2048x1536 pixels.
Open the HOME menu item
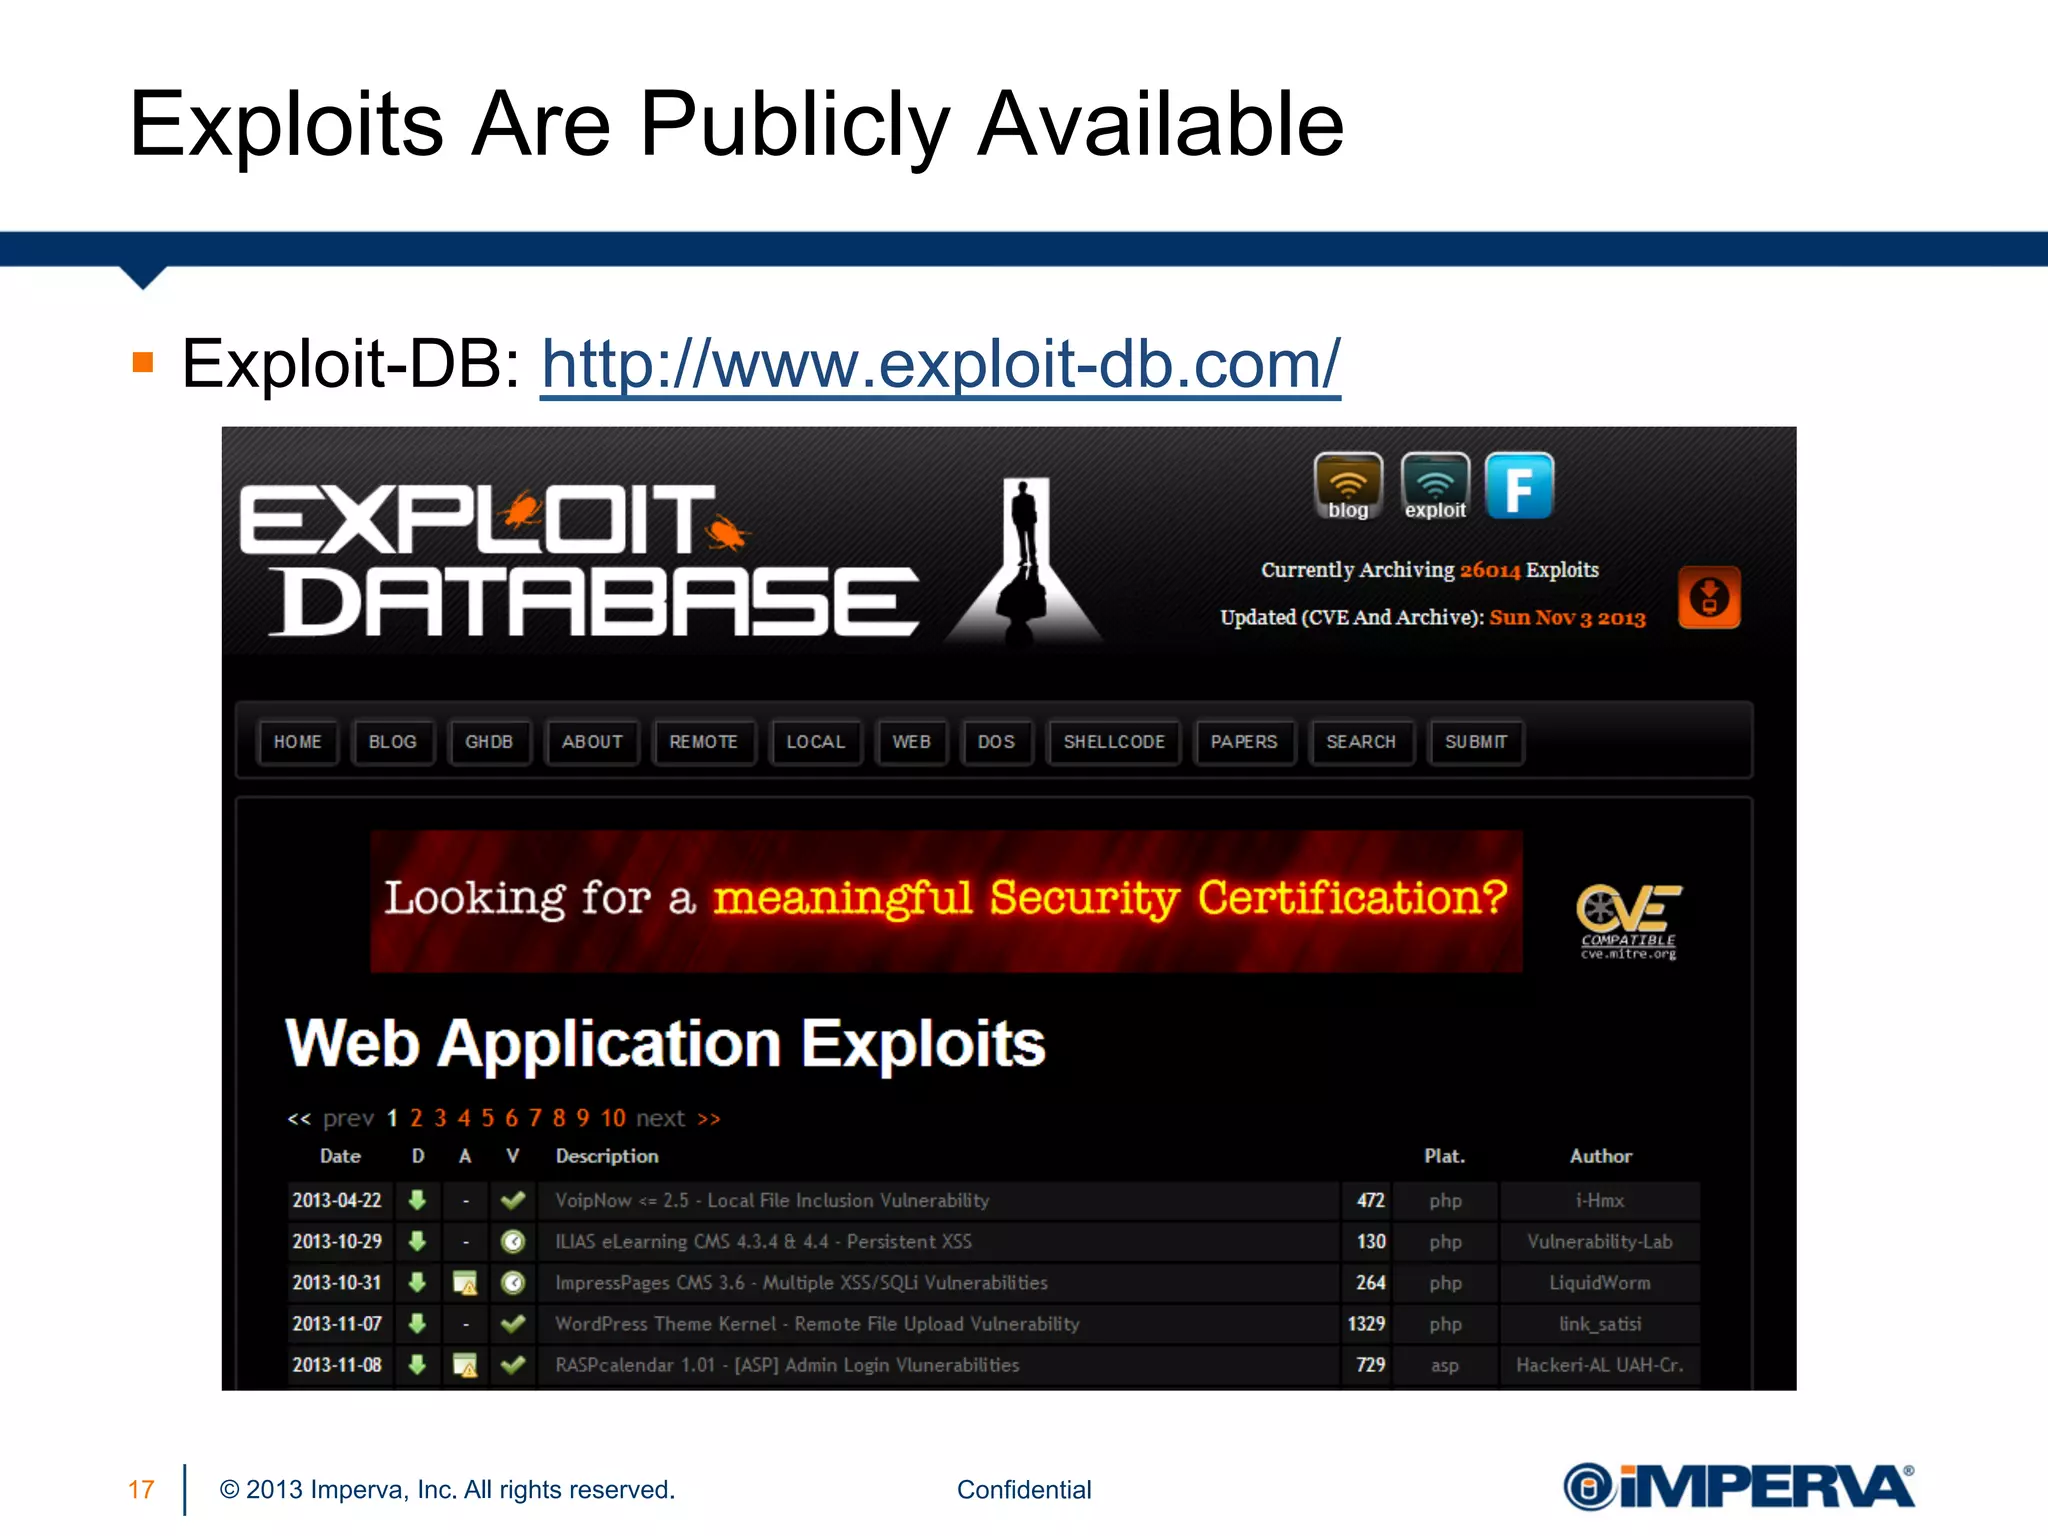297,742
